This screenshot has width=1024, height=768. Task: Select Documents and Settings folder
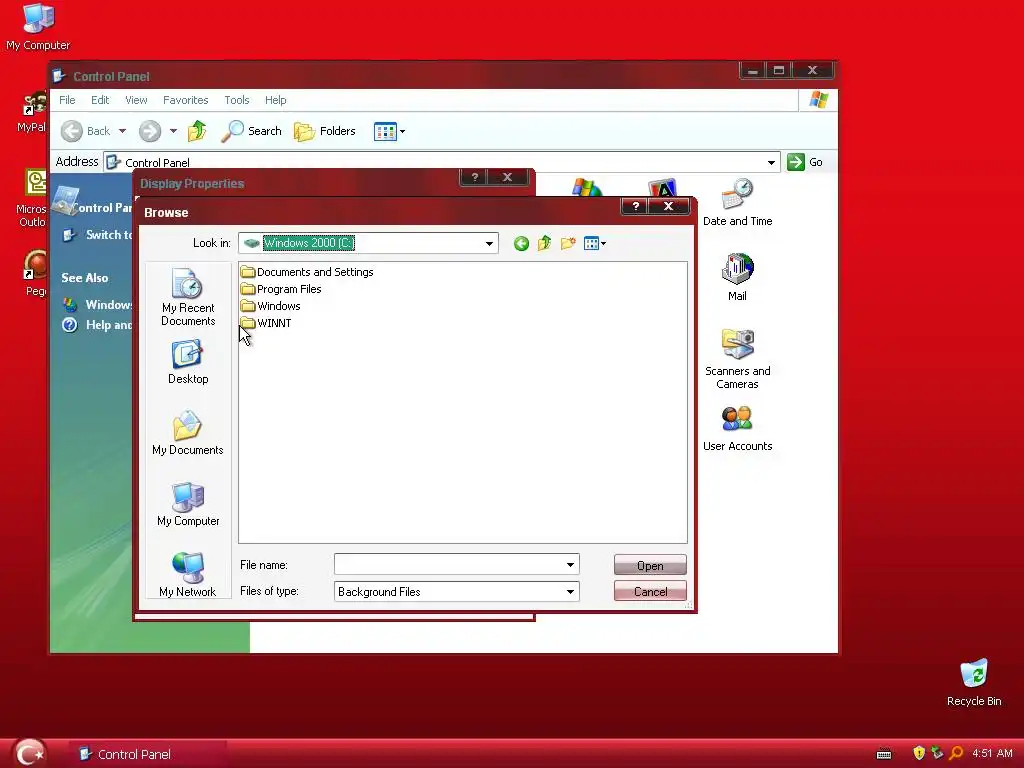click(307, 272)
